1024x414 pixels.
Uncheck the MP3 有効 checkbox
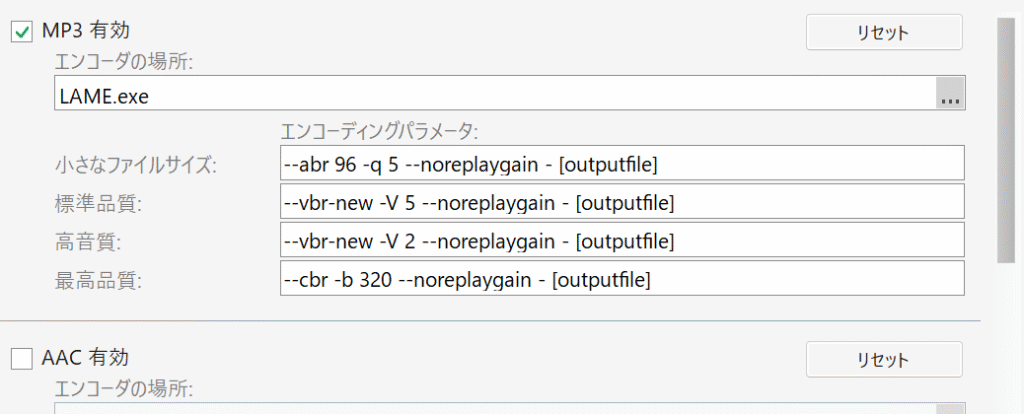(x=22, y=33)
